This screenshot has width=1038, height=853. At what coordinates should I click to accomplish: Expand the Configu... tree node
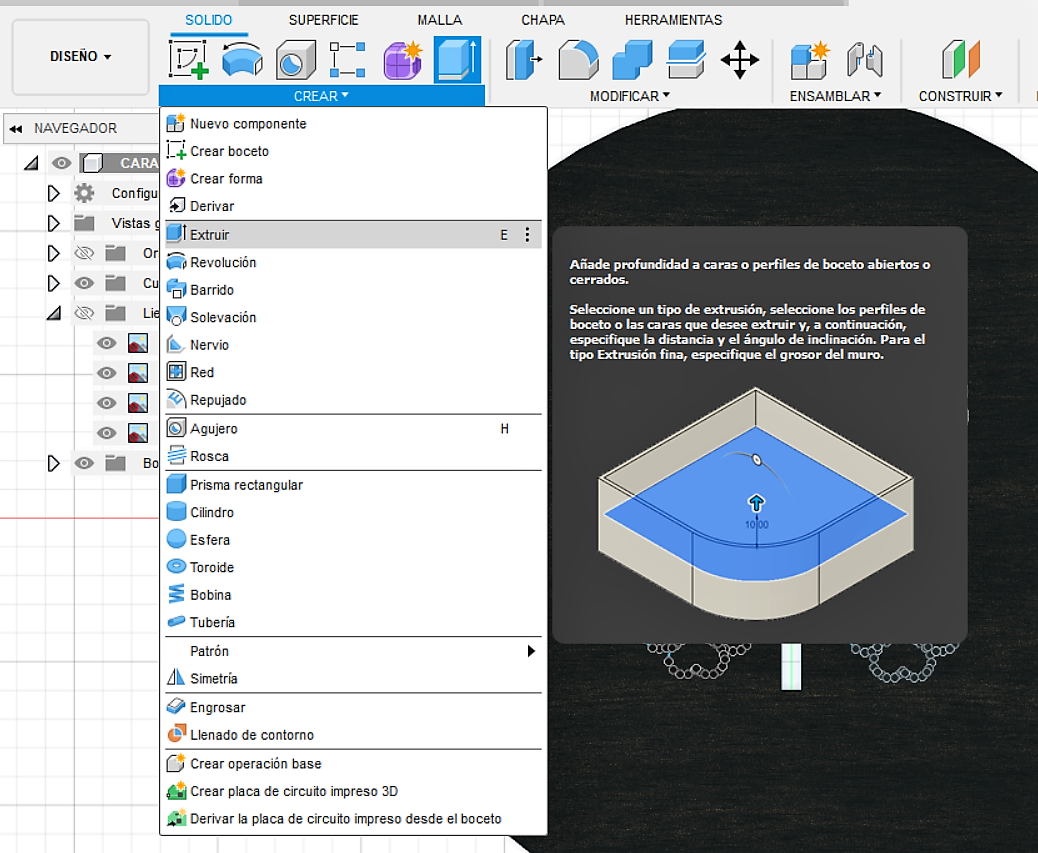point(54,193)
